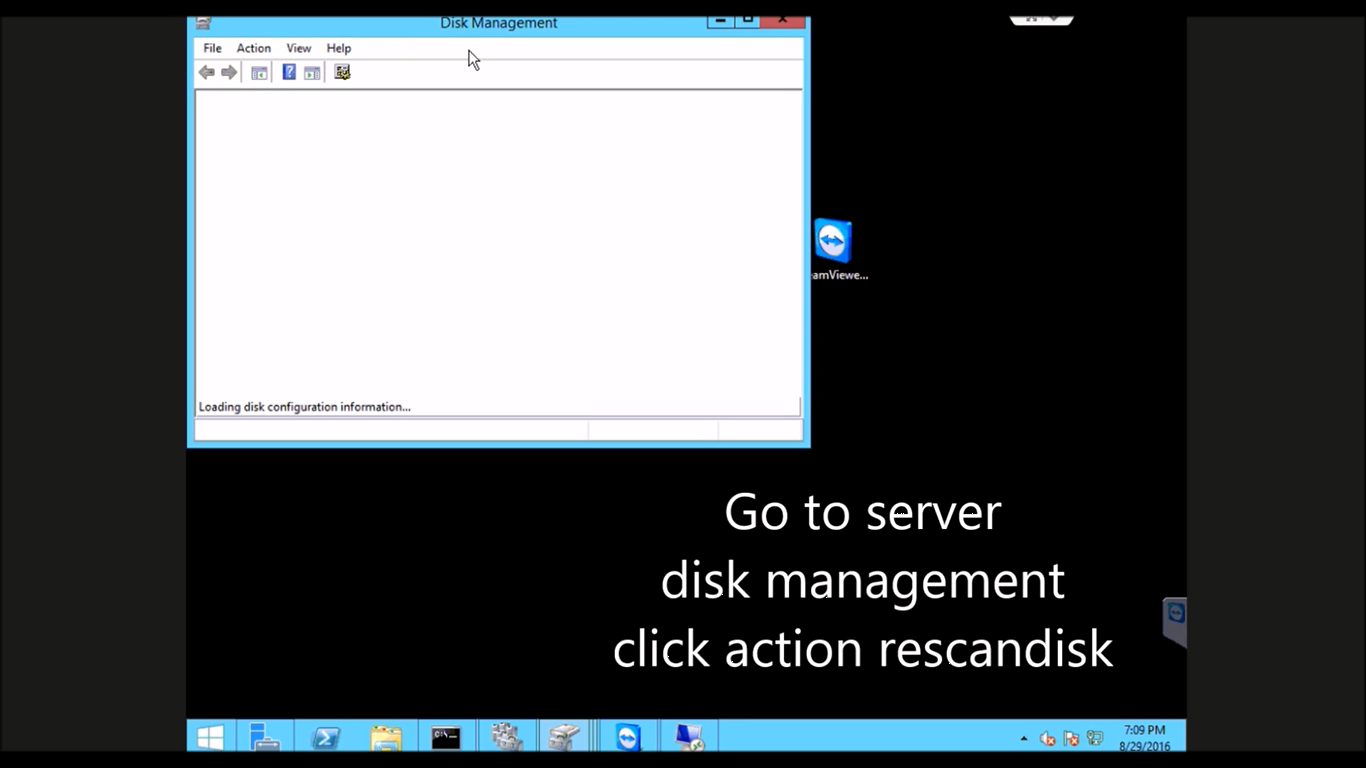Unmute the system volume in the tray
Image resolution: width=1366 pixels, height=768 pixels.
[x=1046, y=739]
